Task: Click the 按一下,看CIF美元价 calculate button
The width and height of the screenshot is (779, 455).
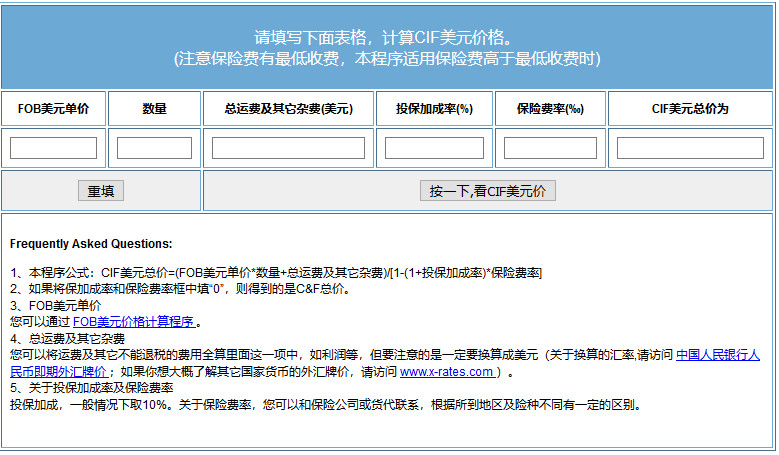Action: point(488,191)
